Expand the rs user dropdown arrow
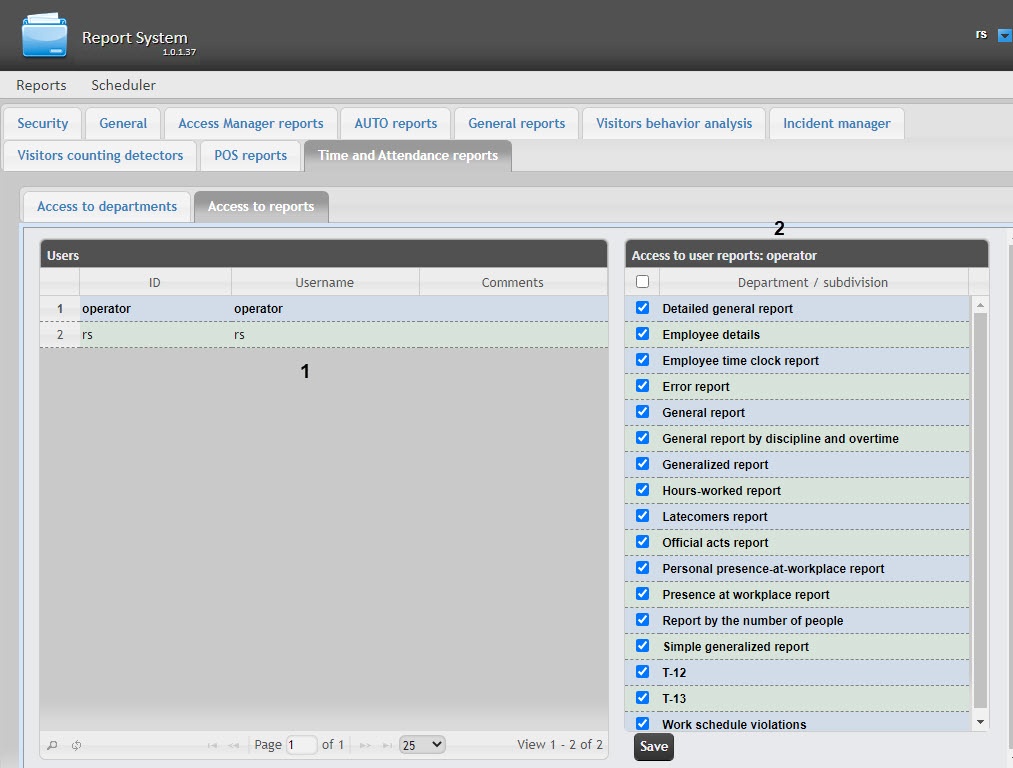The image size is (1013, 768). [1004, 35]
